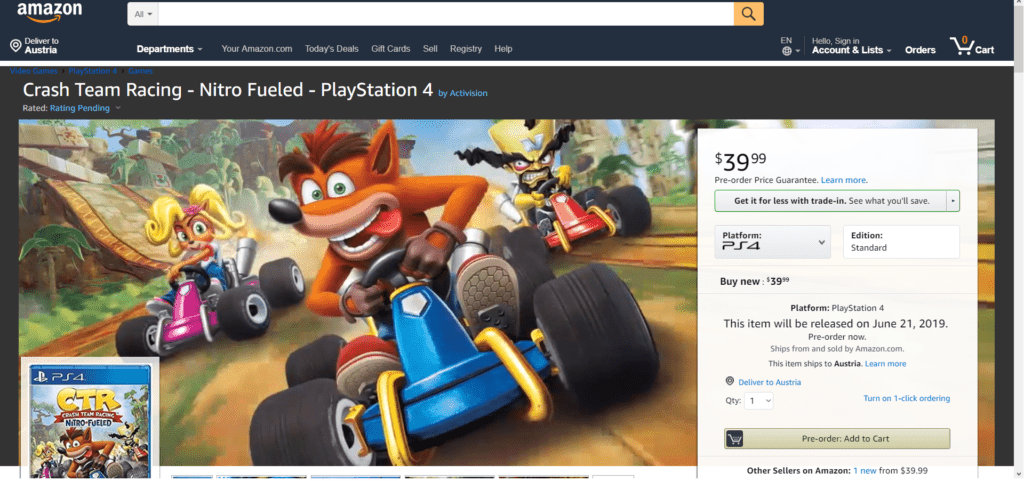Click Learn more next to Price Guarantee
This screenshot has height=481, width=1024.
point(844,180)
